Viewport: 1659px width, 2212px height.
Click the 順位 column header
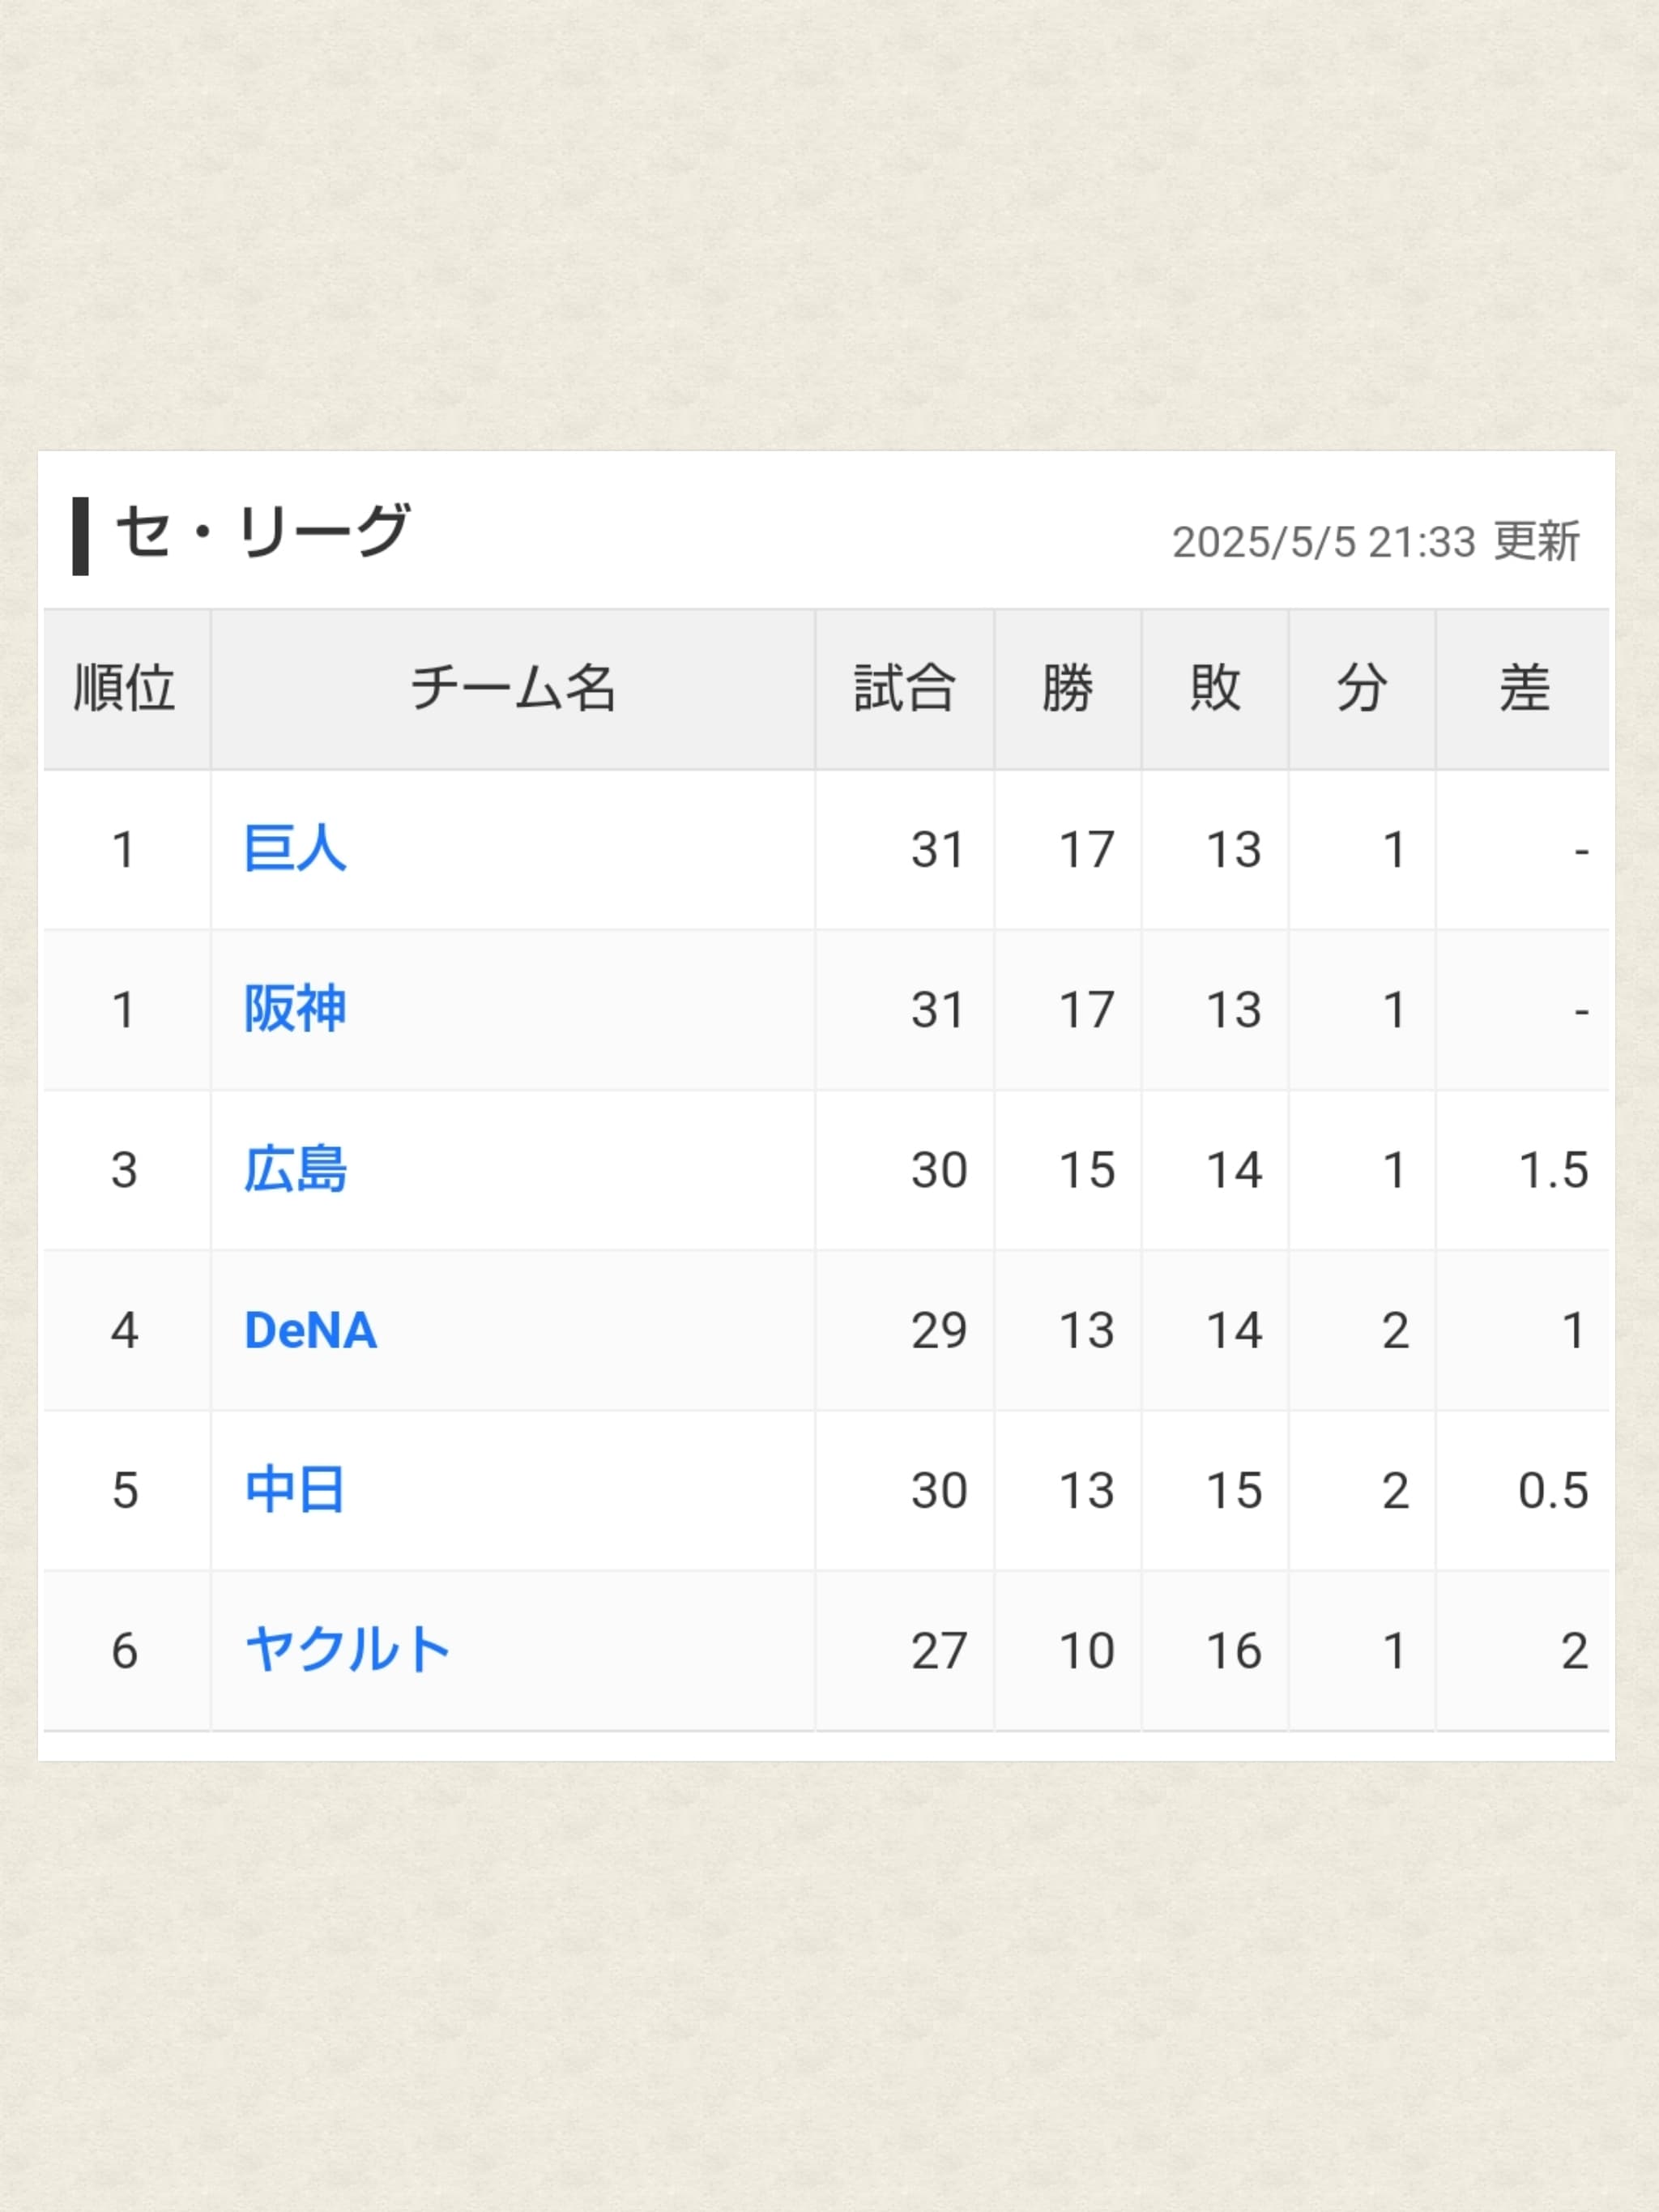[x=125, y=689]
